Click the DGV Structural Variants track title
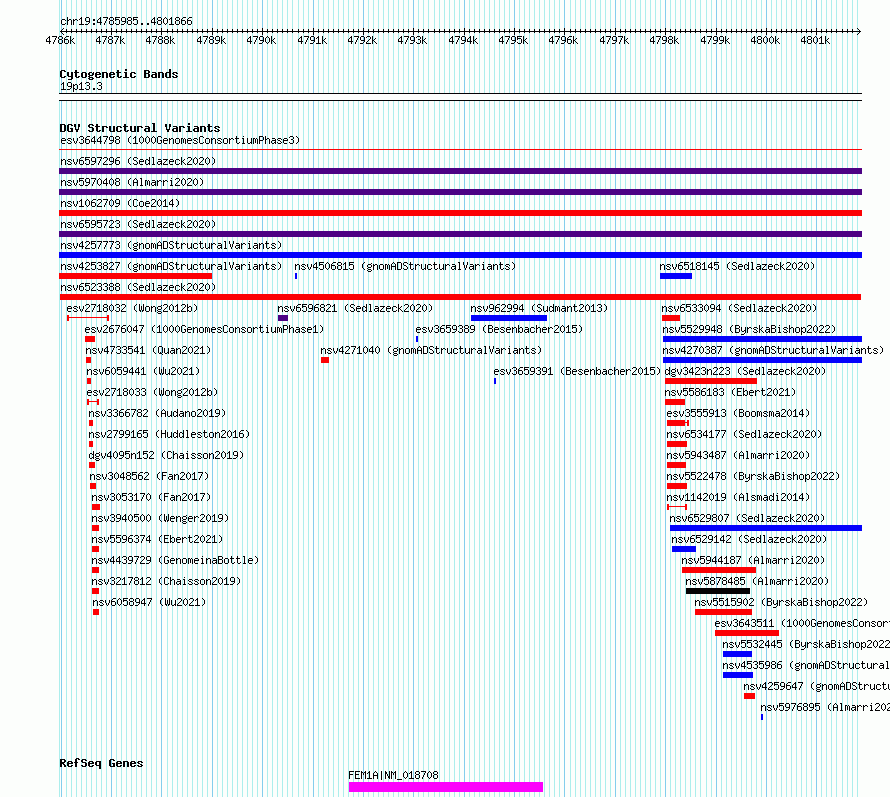The width and height of the screenshot is (890, 797). point(140,128)
